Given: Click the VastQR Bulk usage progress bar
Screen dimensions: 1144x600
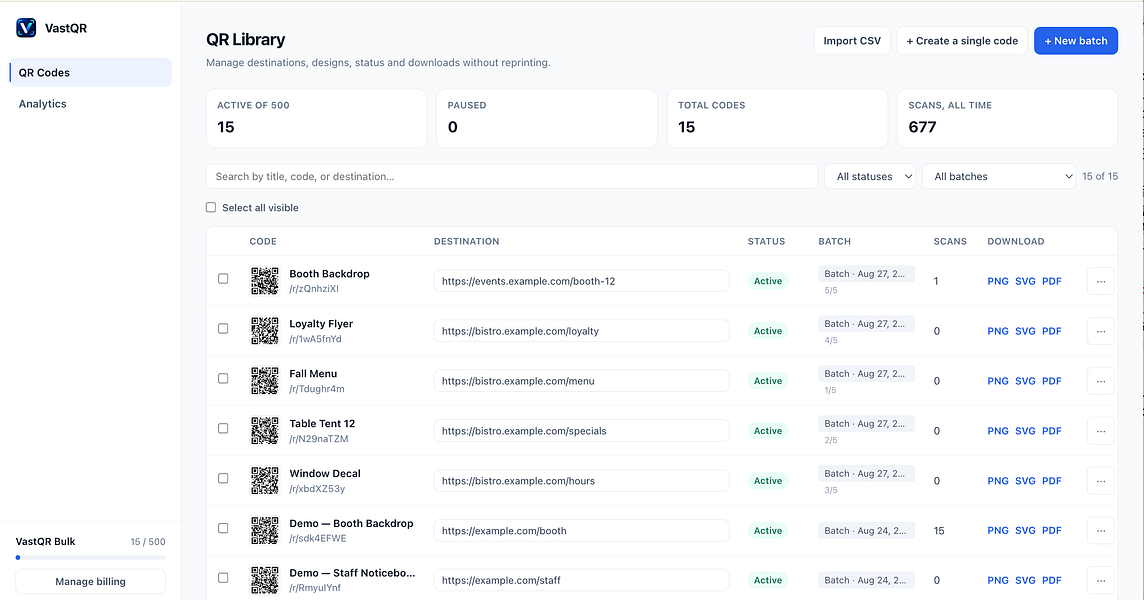Looking at the screenshot, I should (x=90, y=558).
